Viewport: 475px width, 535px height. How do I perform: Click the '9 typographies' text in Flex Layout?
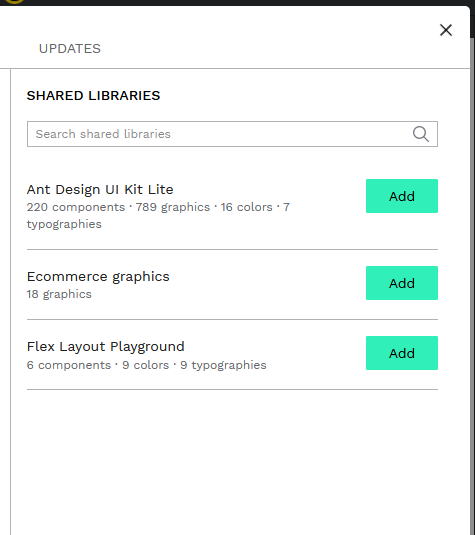point(223,365)
